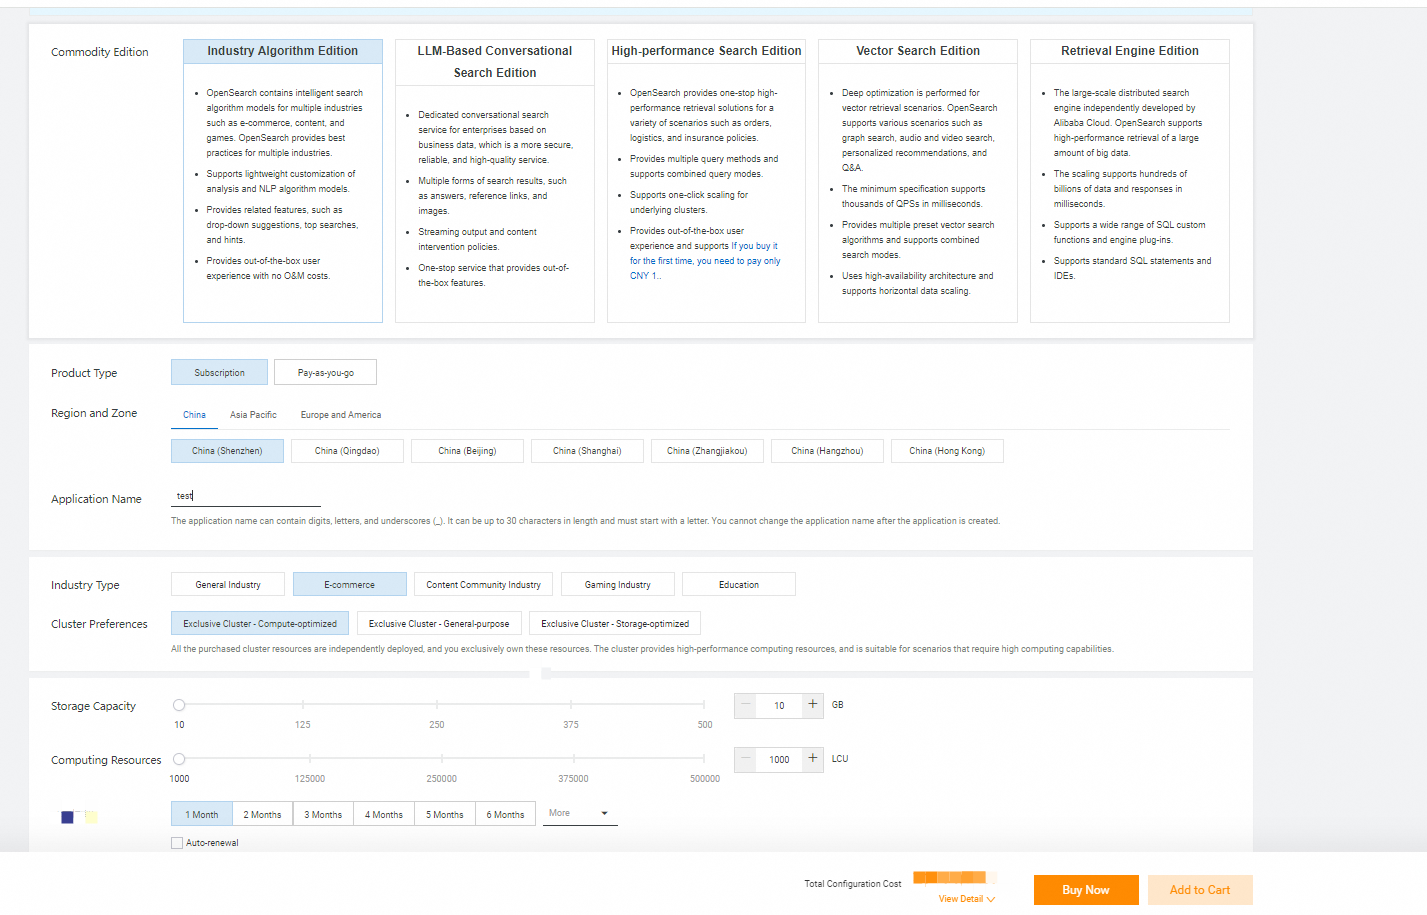
Task: Click the Buy Now button
Action: pyautogui.click(x=1086, y=890)
